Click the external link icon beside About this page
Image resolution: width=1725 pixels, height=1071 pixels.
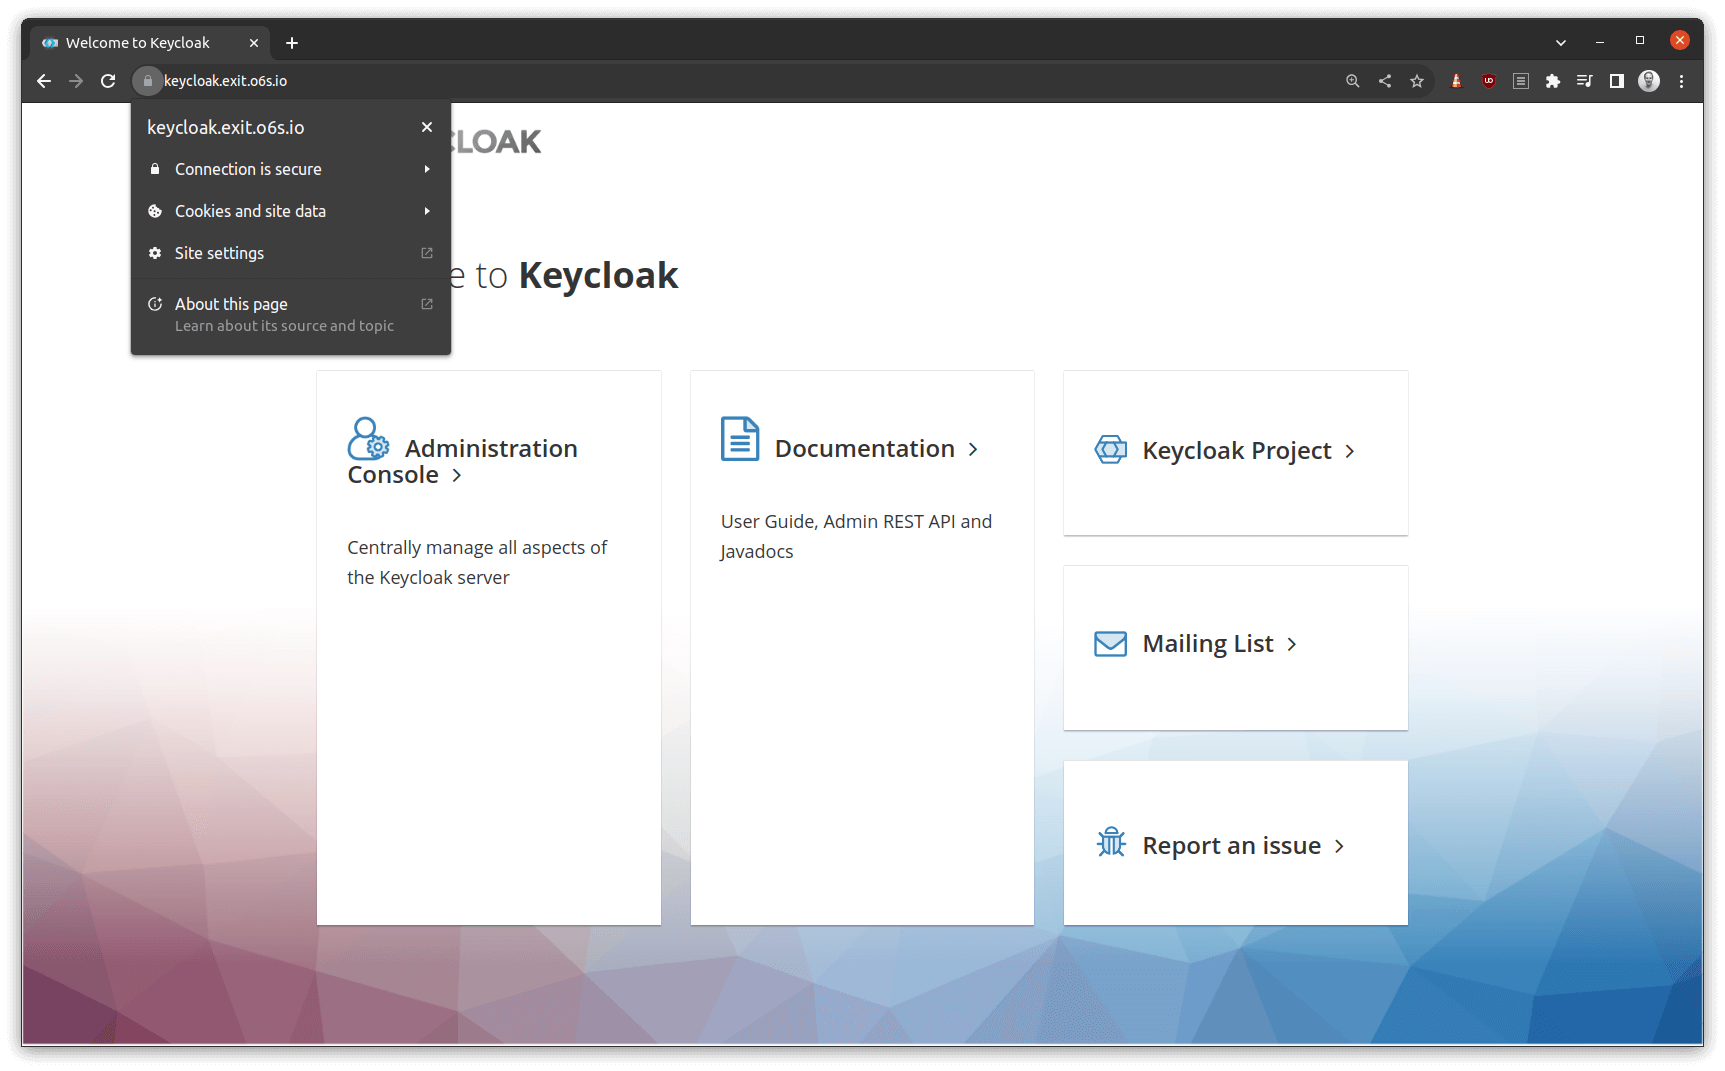tap(427, 304)
